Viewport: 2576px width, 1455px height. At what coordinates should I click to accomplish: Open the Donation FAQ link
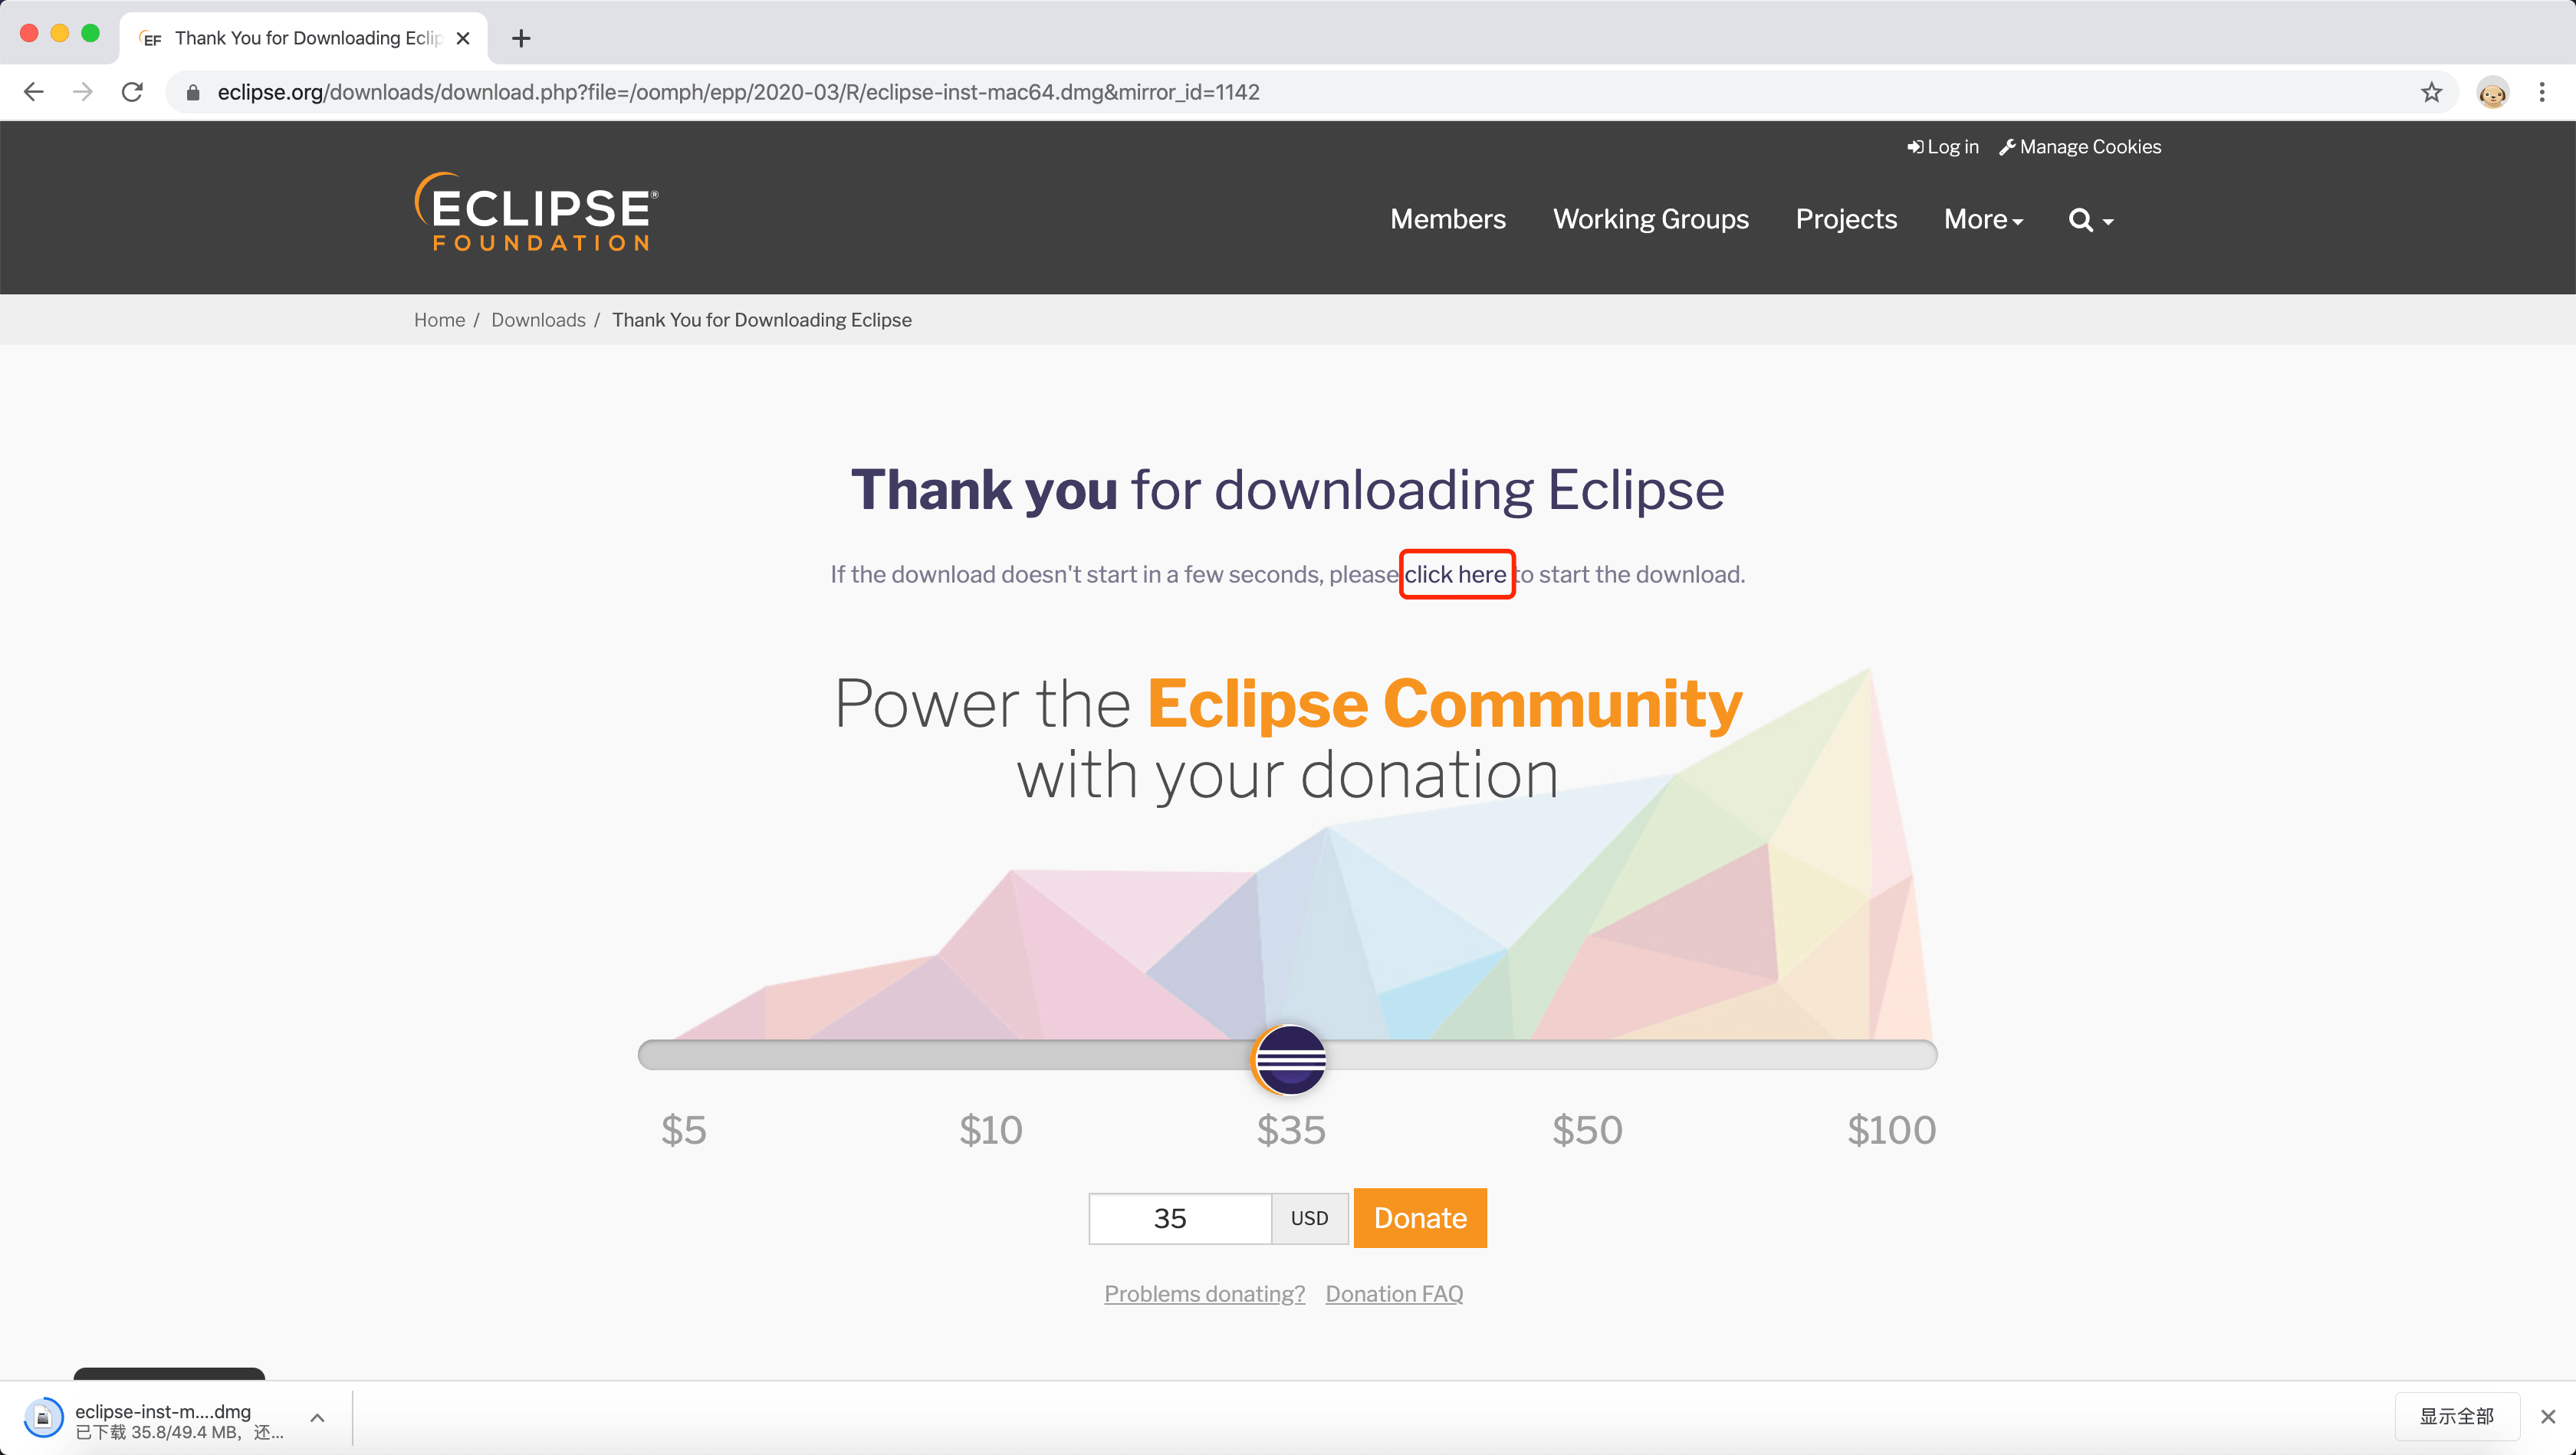[x=1394, y=1293]
